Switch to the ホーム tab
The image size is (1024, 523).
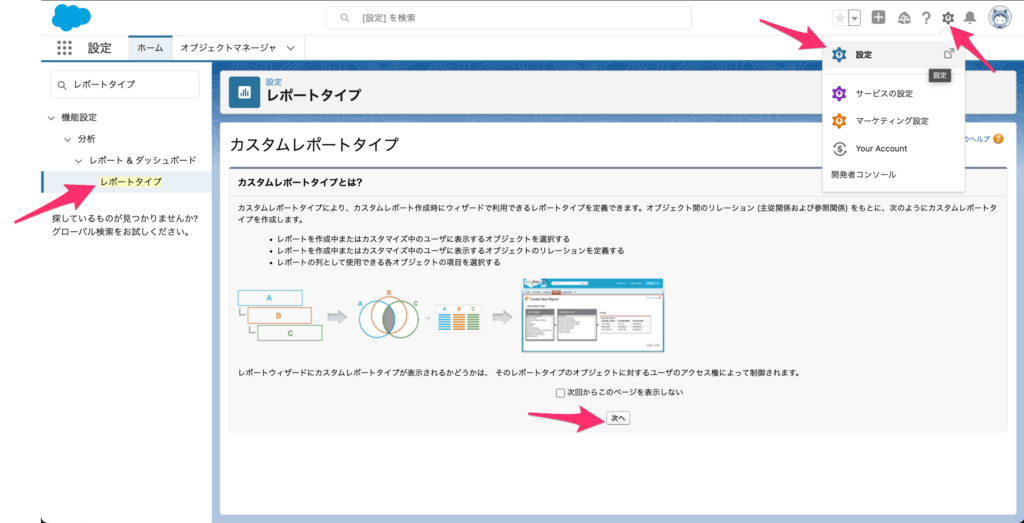tap(150, 48)
